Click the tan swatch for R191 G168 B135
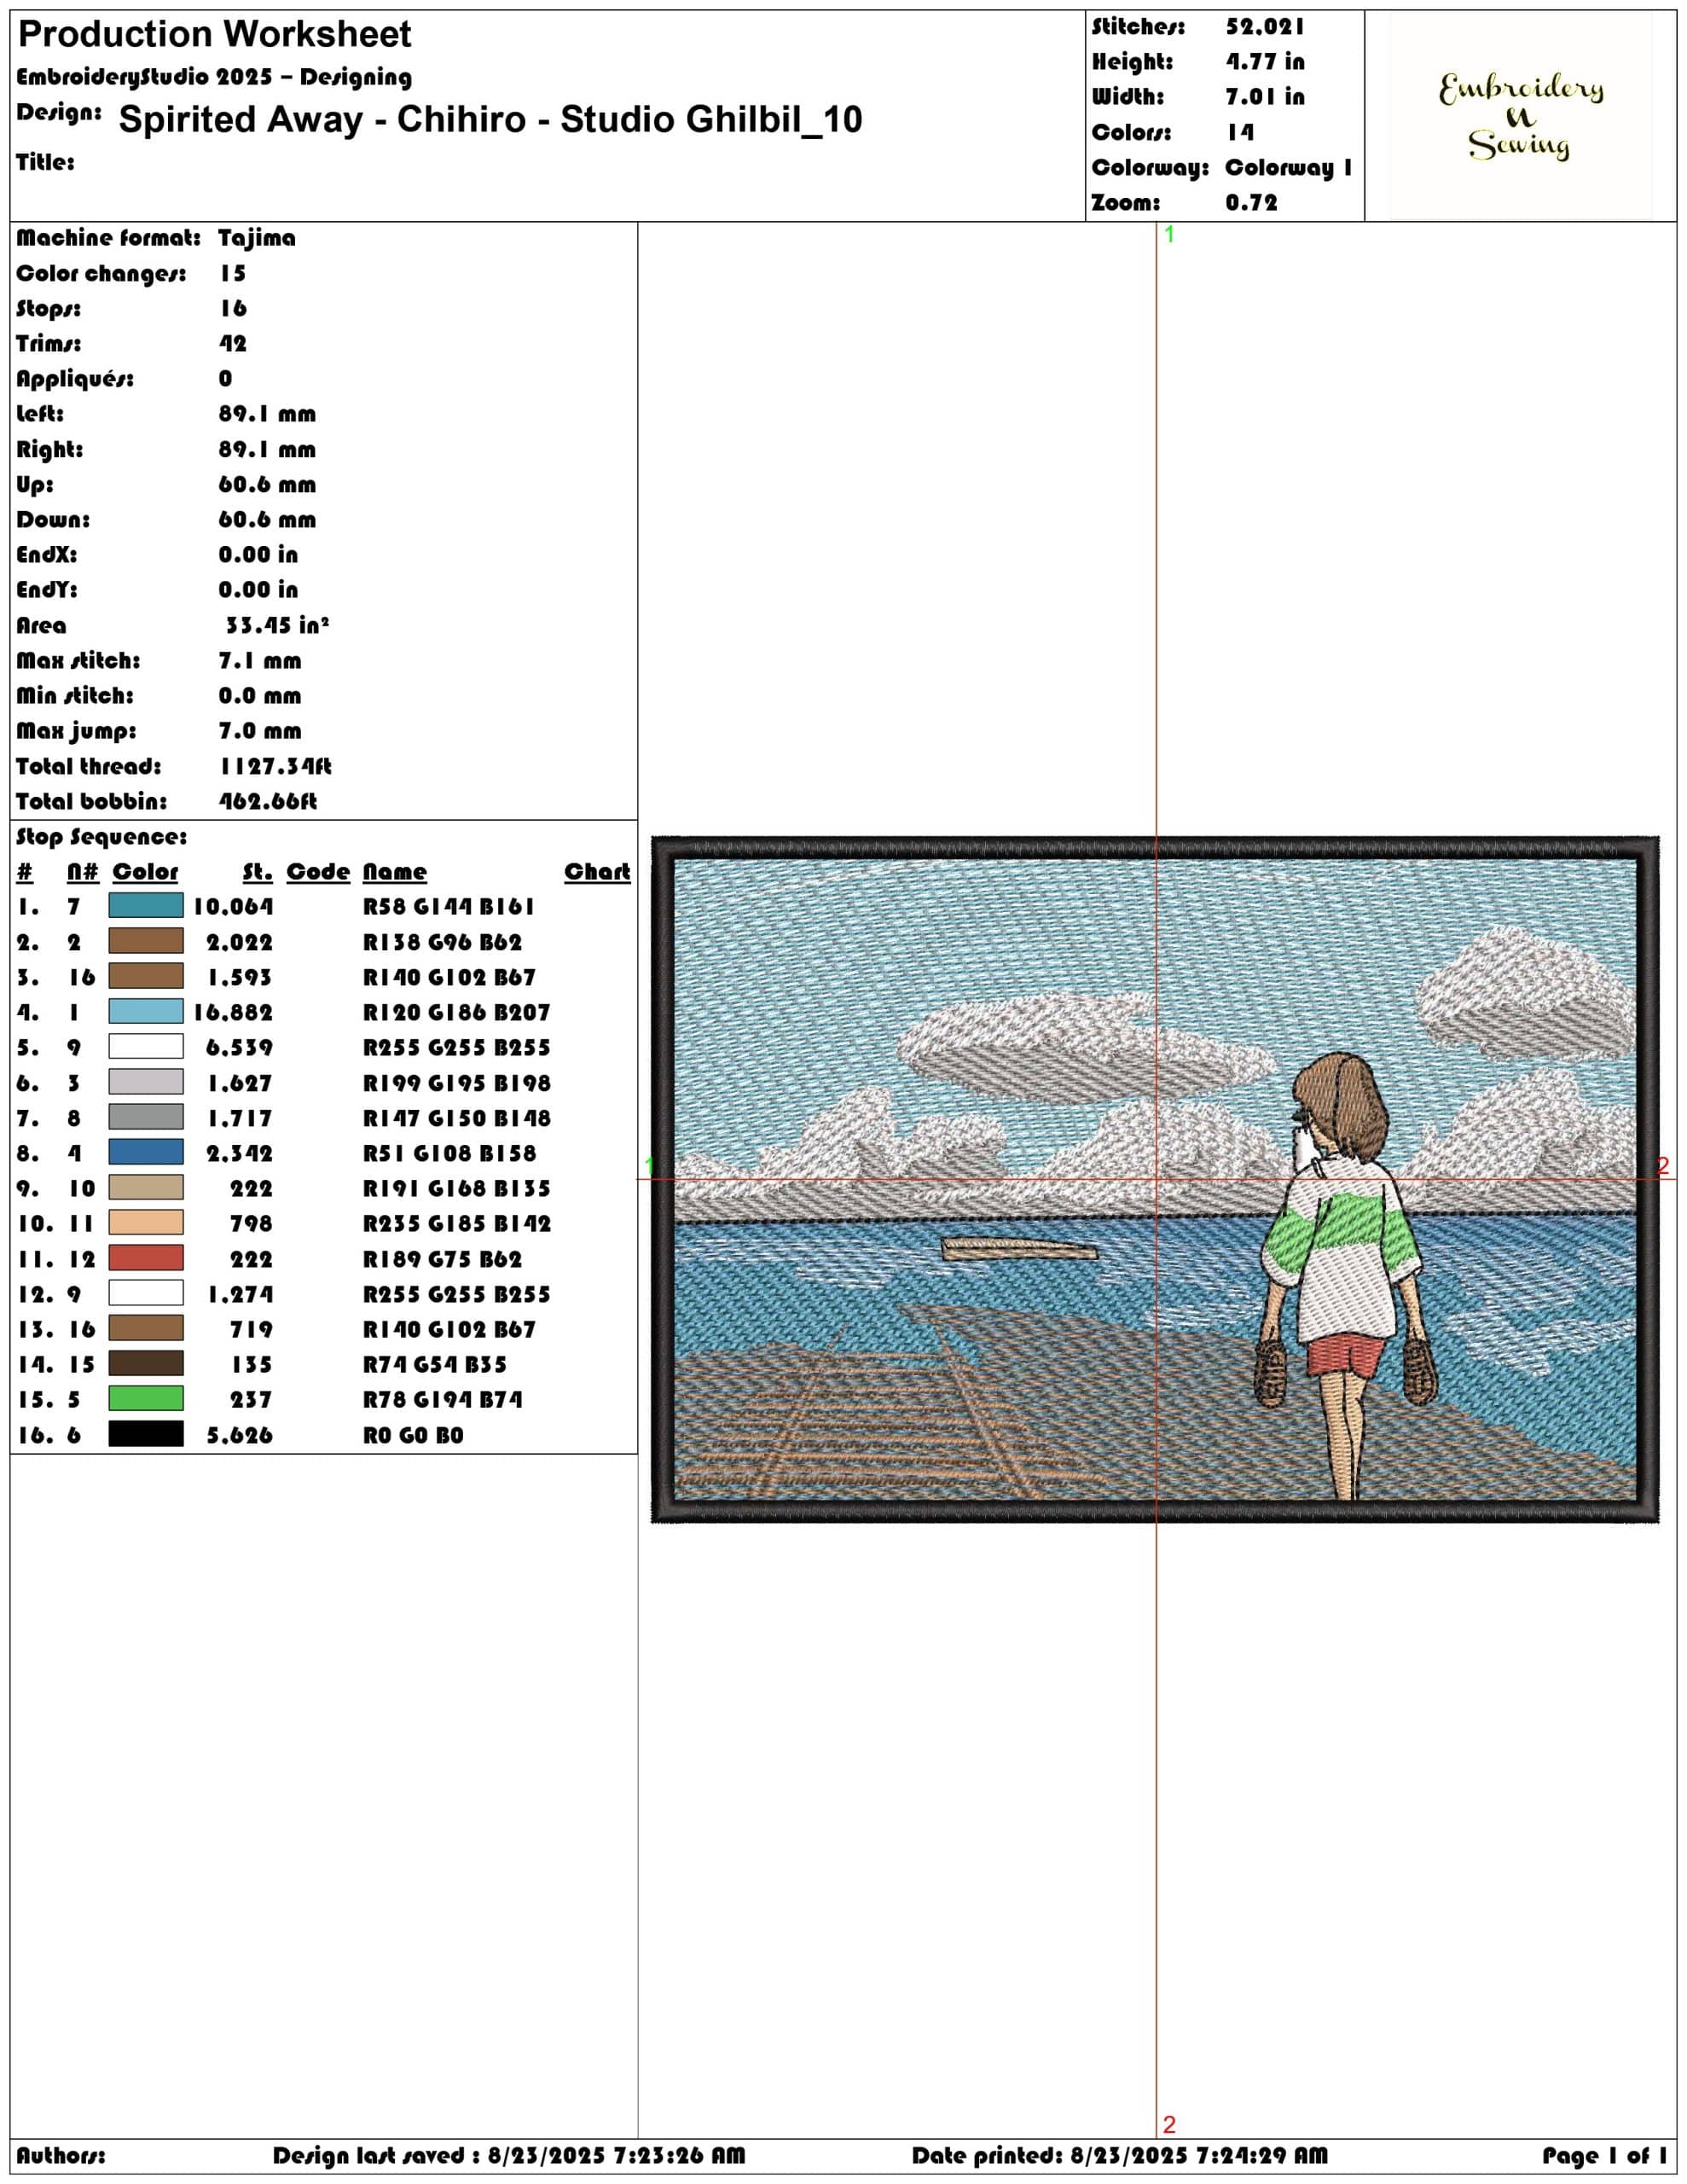1687x2184 pixels. (x=146, y=1187)
